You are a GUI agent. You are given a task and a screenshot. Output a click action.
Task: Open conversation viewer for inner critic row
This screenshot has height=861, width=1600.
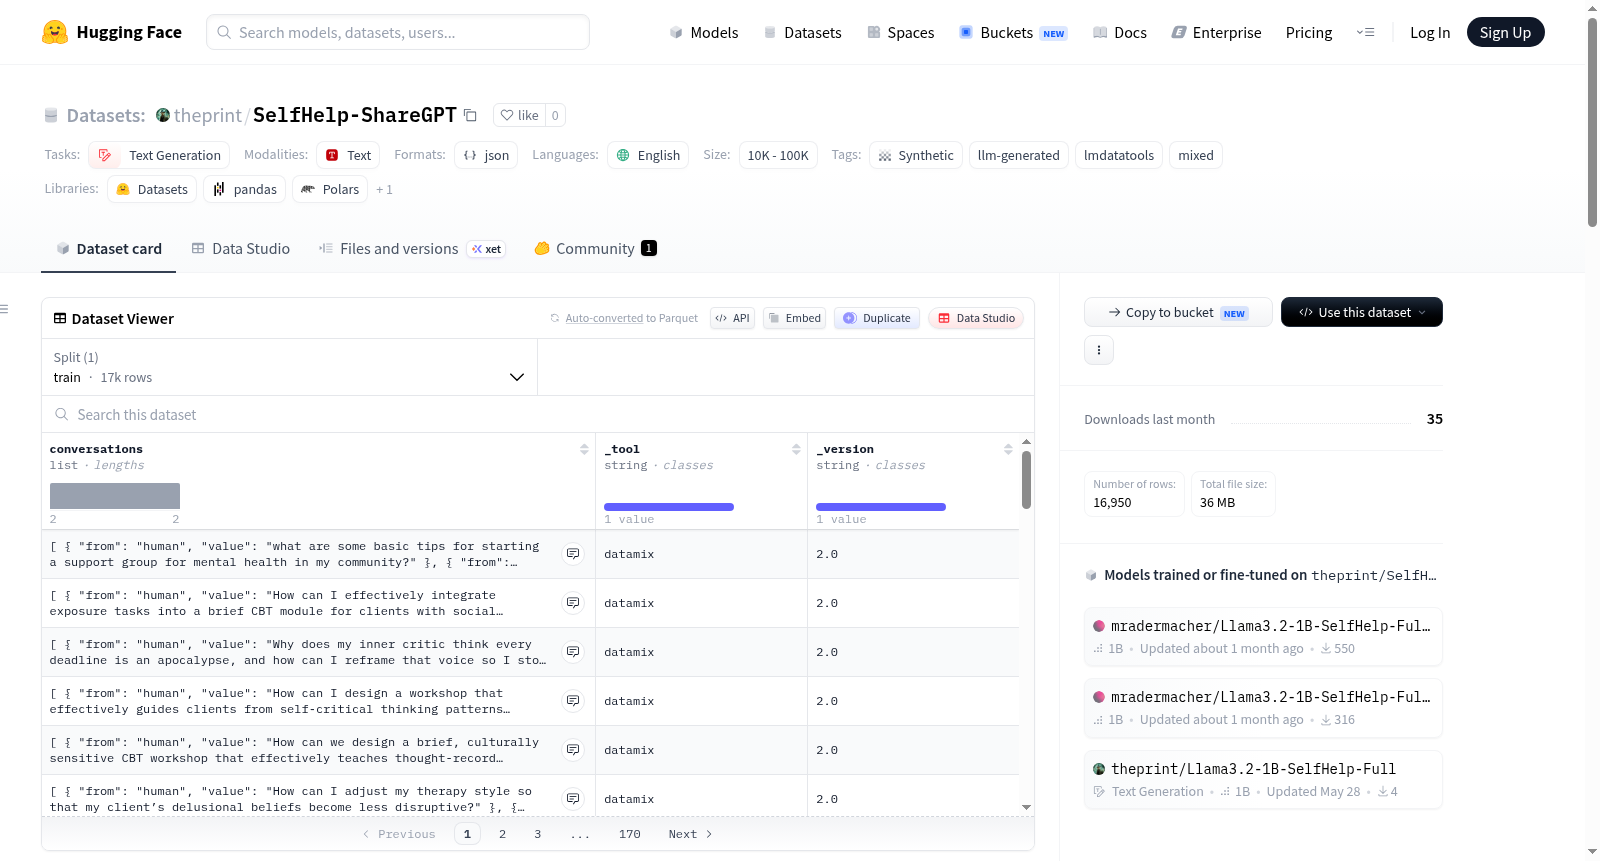[573, 652]
